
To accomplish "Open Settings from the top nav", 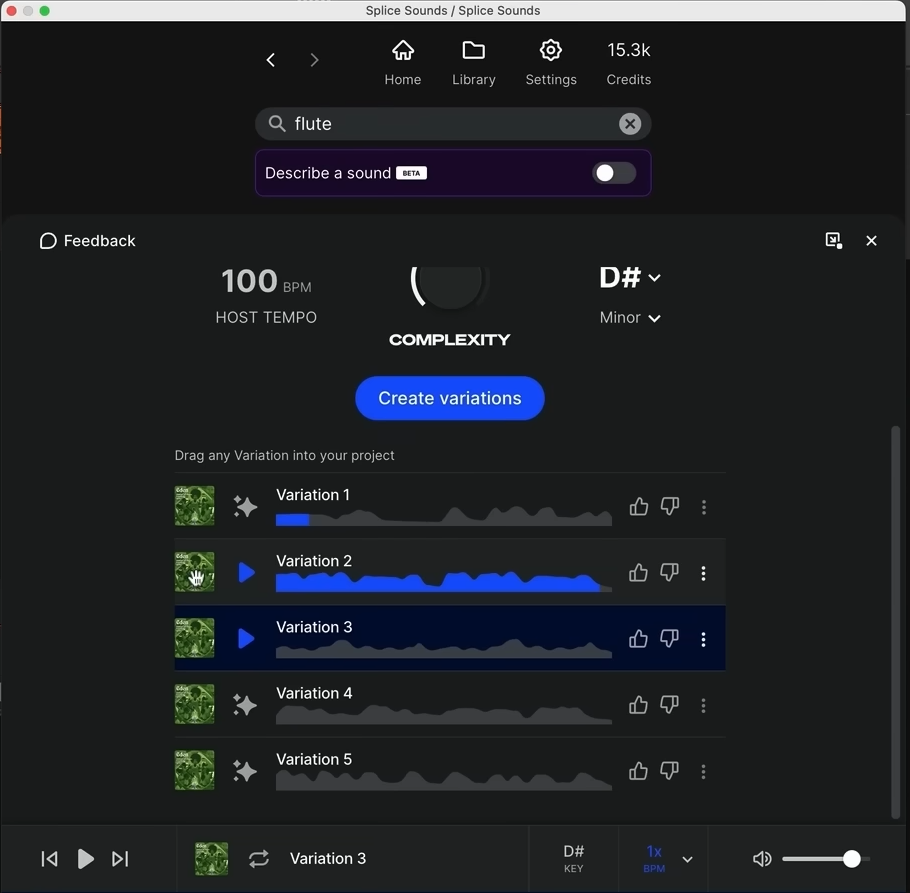I will tap(551, 63).
